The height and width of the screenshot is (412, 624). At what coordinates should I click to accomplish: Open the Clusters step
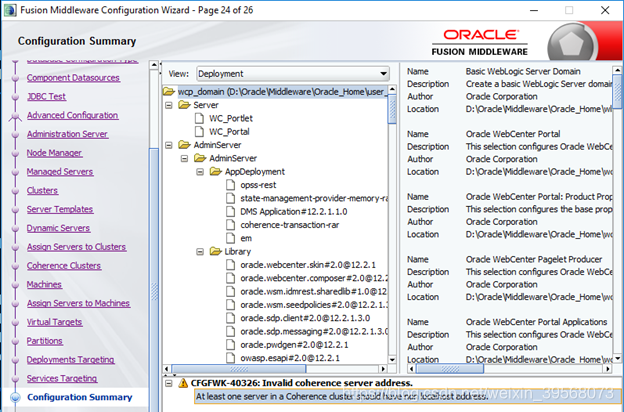click(42, 191)
